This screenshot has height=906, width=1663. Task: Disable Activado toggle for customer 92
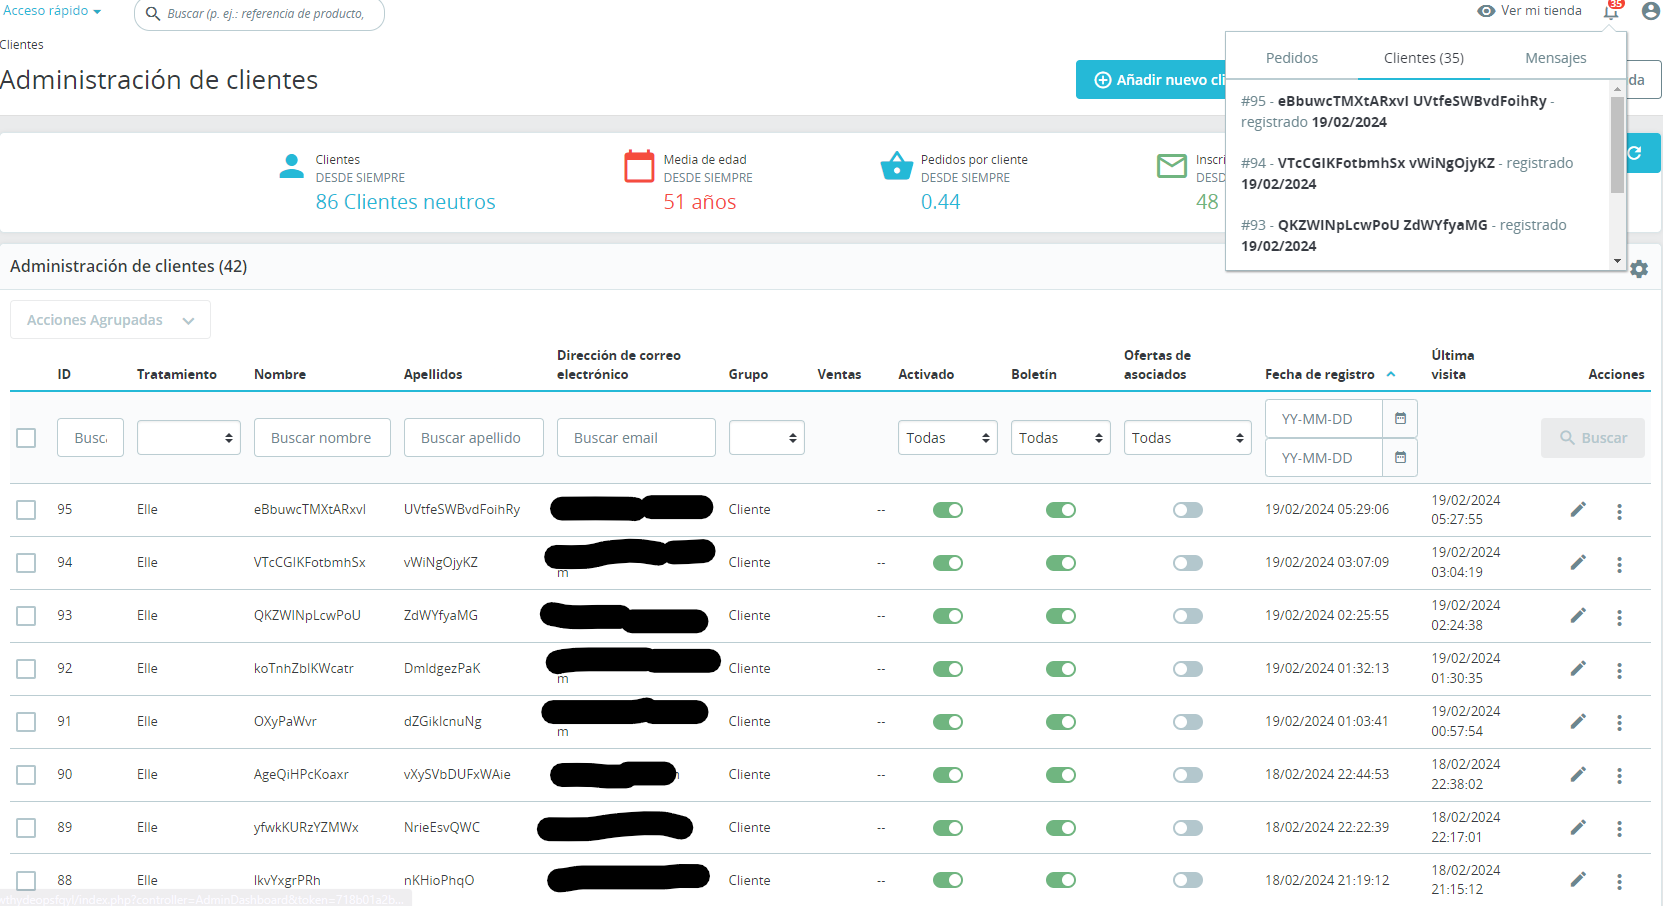pos(948,669)
